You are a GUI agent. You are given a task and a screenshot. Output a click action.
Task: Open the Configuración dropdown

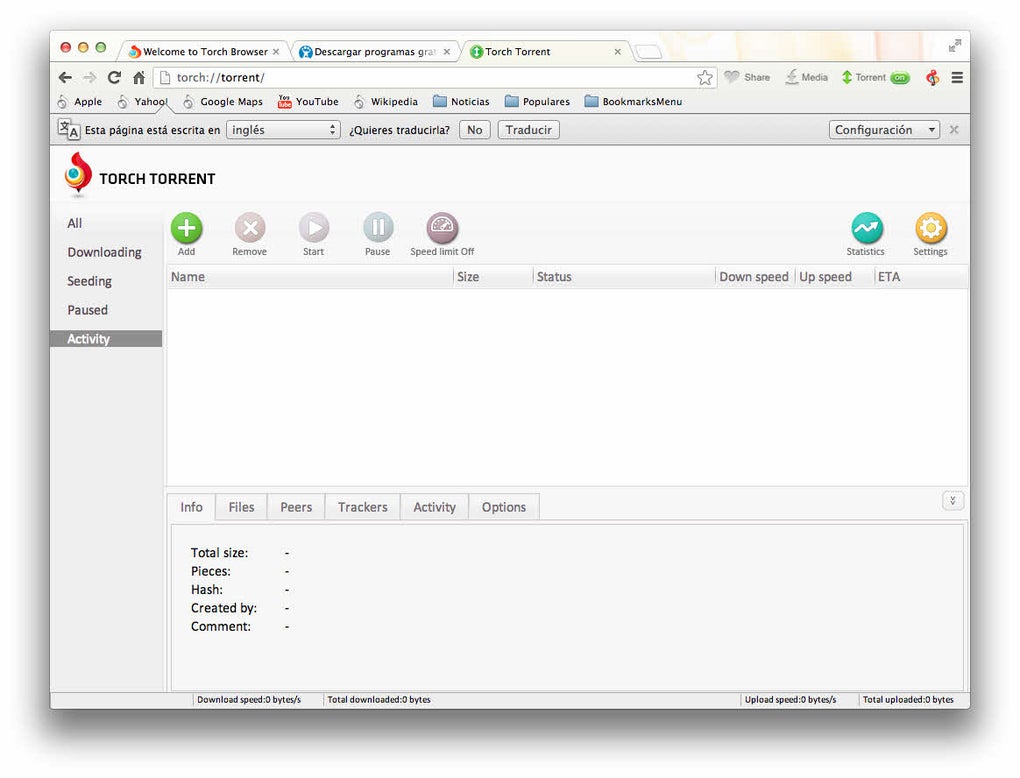(884, 129)
